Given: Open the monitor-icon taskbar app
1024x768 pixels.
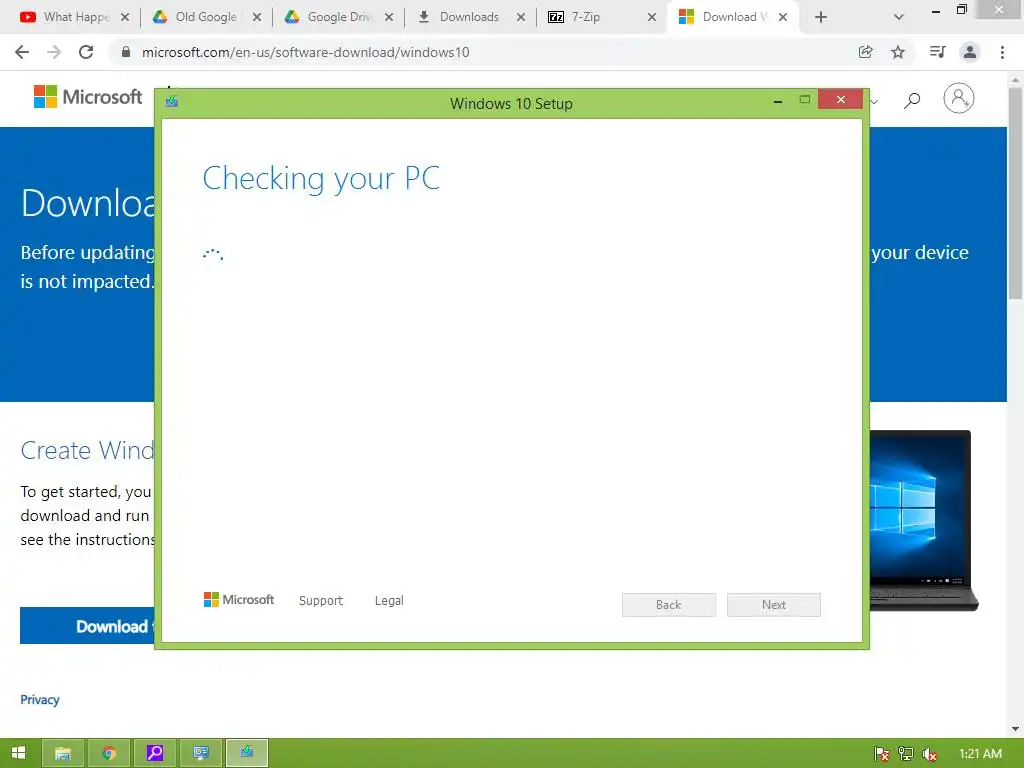Looking at the screenshot, I should pos(200,753).
